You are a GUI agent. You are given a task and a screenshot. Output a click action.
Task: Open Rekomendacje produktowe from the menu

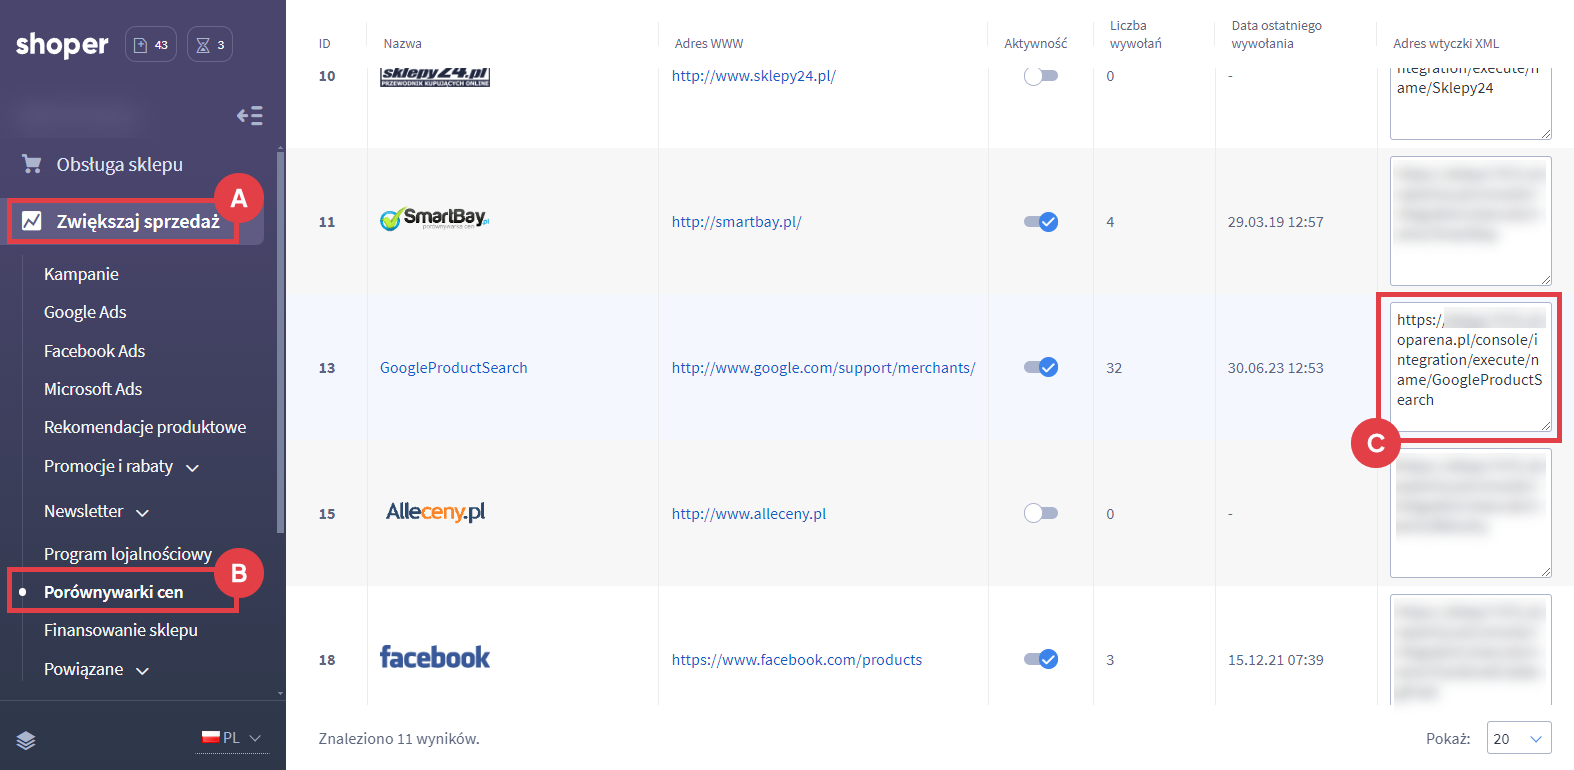click(145, 427)
